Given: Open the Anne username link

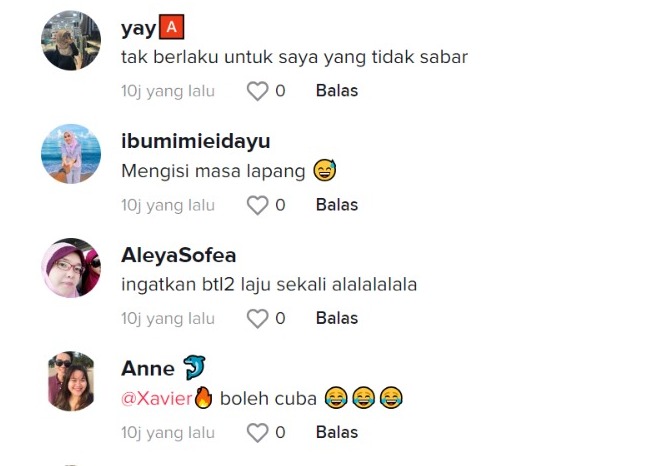Looking at the screenshot, I should click(x=148, y=369).
